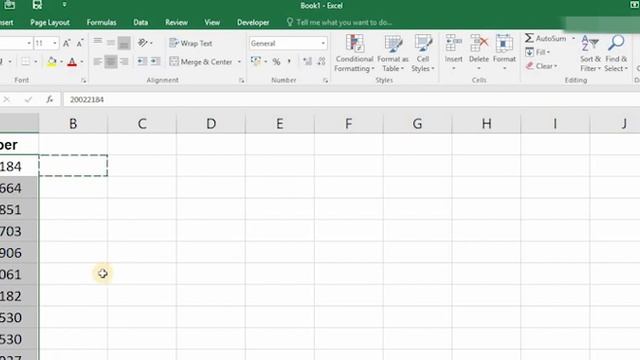Select column A cell ending in 906
This screenshot has height=360, width=640.
click(x=19, y=253)
